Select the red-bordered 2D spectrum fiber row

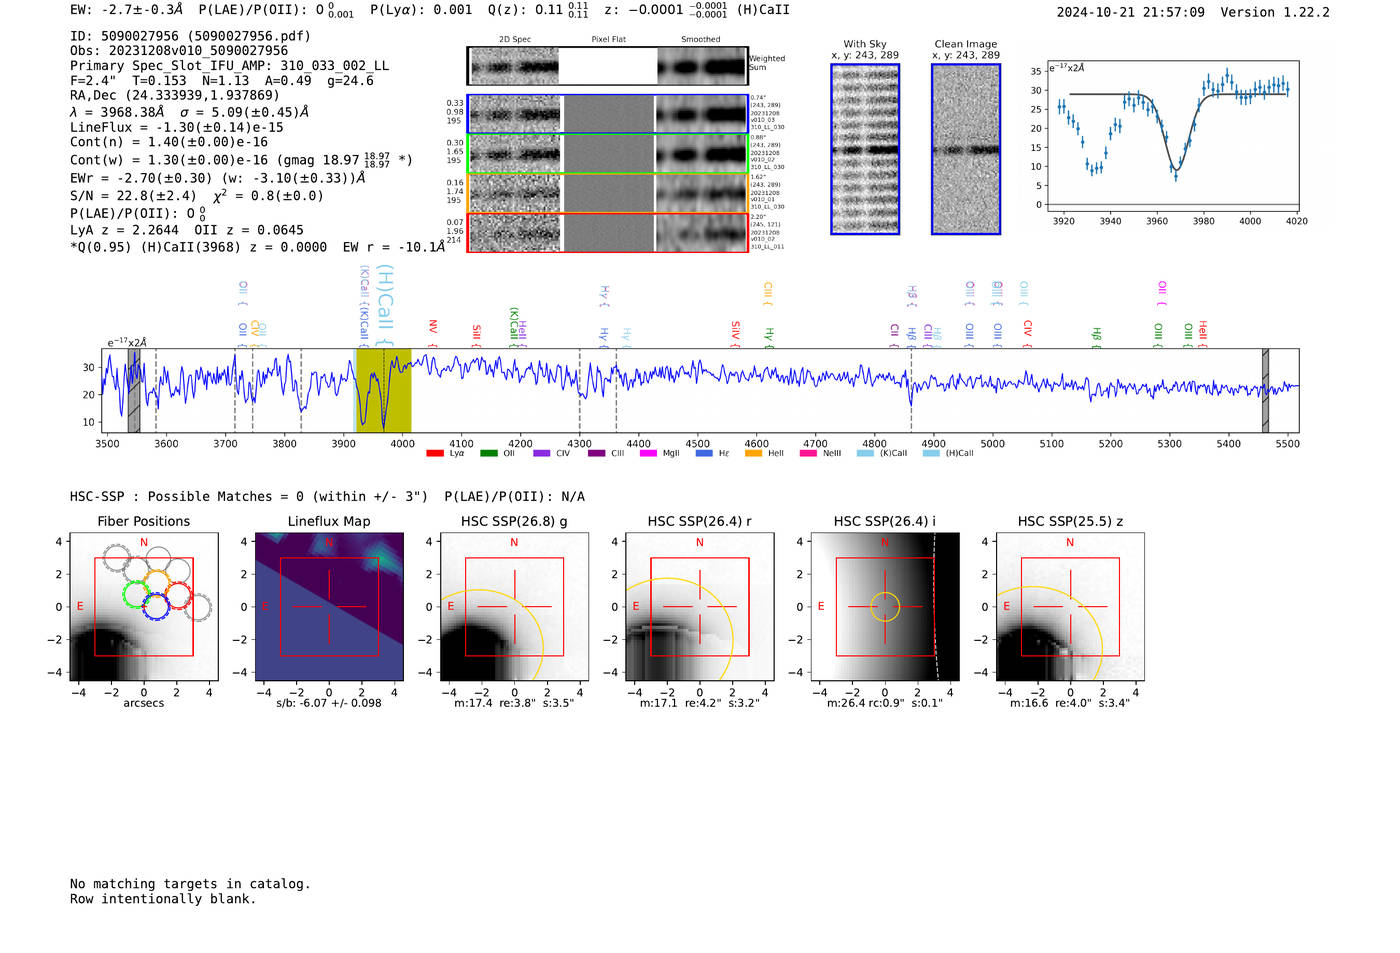coord(608,232)
